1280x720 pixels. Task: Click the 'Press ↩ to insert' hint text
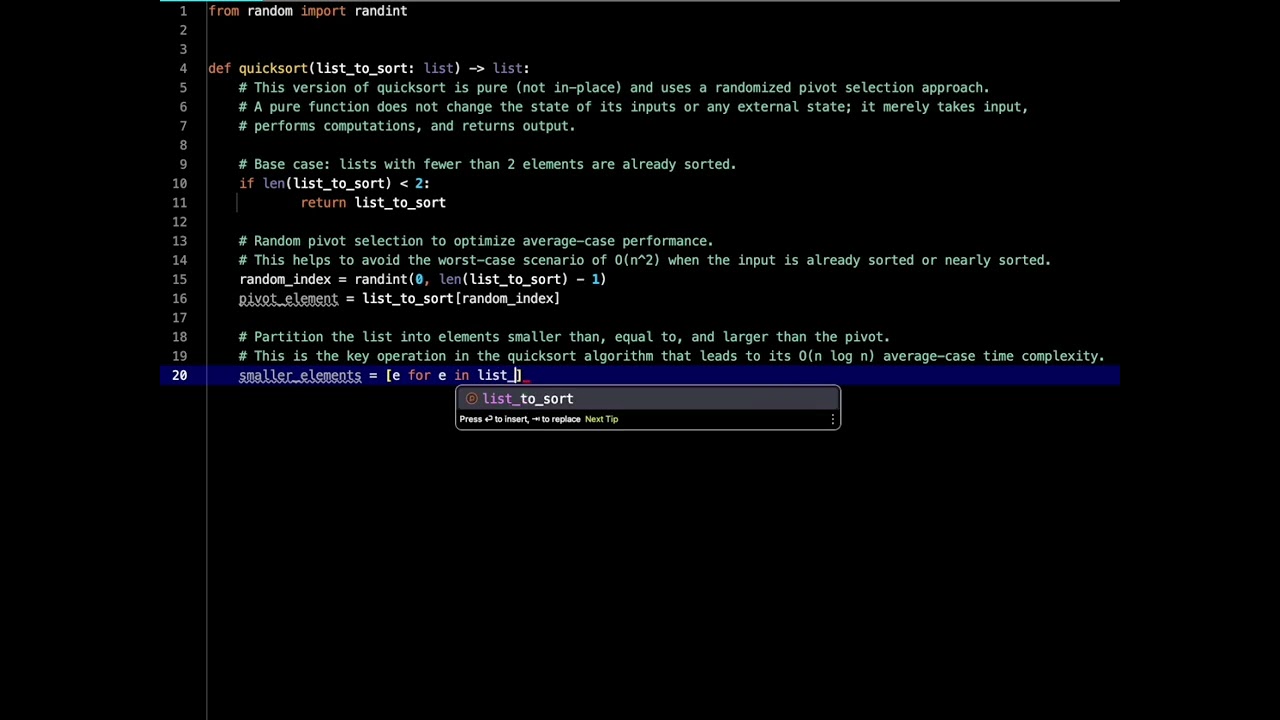pos(520,420)
